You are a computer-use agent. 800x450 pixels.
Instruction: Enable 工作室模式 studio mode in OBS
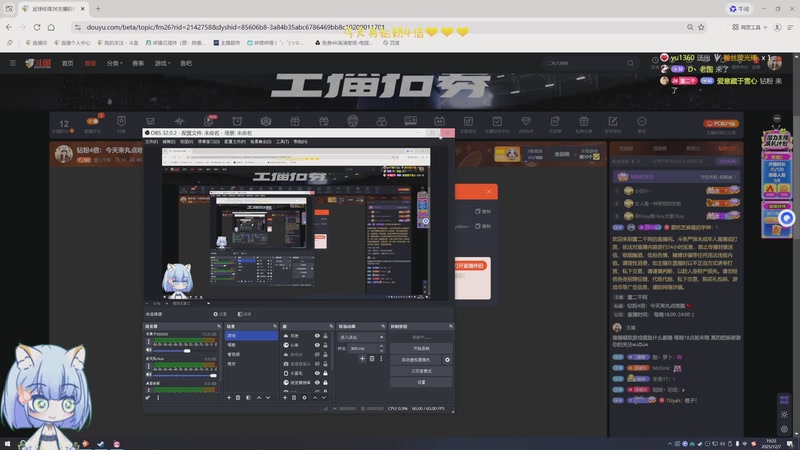pos(421,371)
